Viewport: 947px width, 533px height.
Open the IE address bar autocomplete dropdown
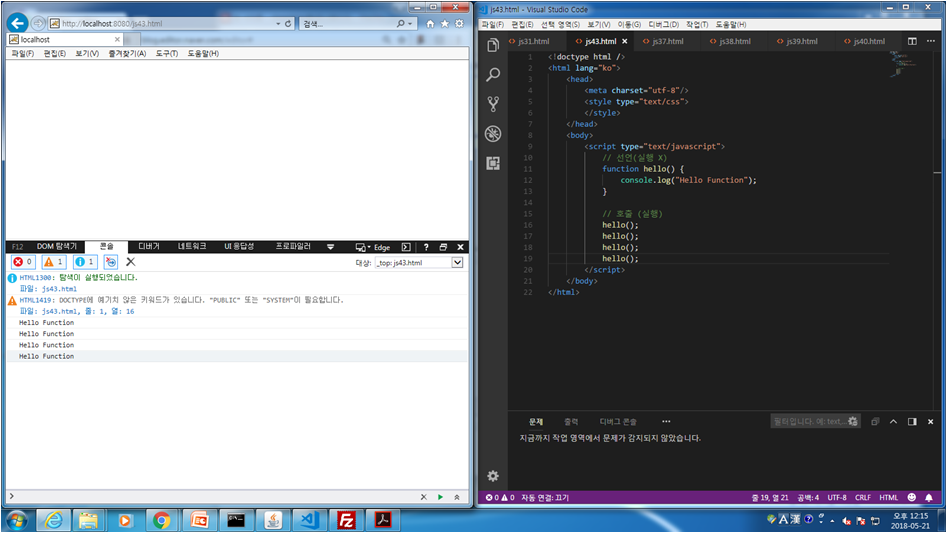point(278,24)
